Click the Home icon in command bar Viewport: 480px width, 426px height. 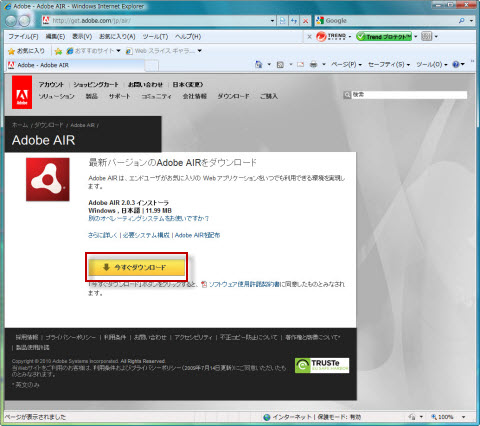tap(258, 64)
